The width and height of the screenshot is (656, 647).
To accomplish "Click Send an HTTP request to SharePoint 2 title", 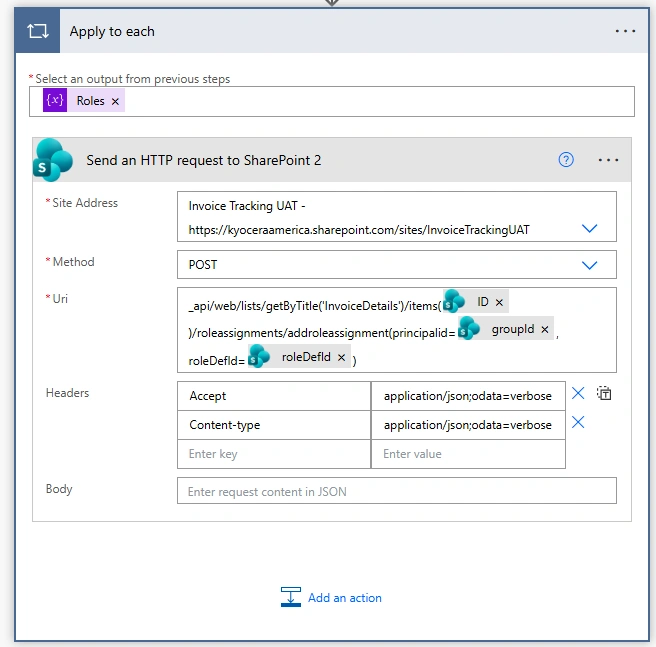I will click(204, 160).
